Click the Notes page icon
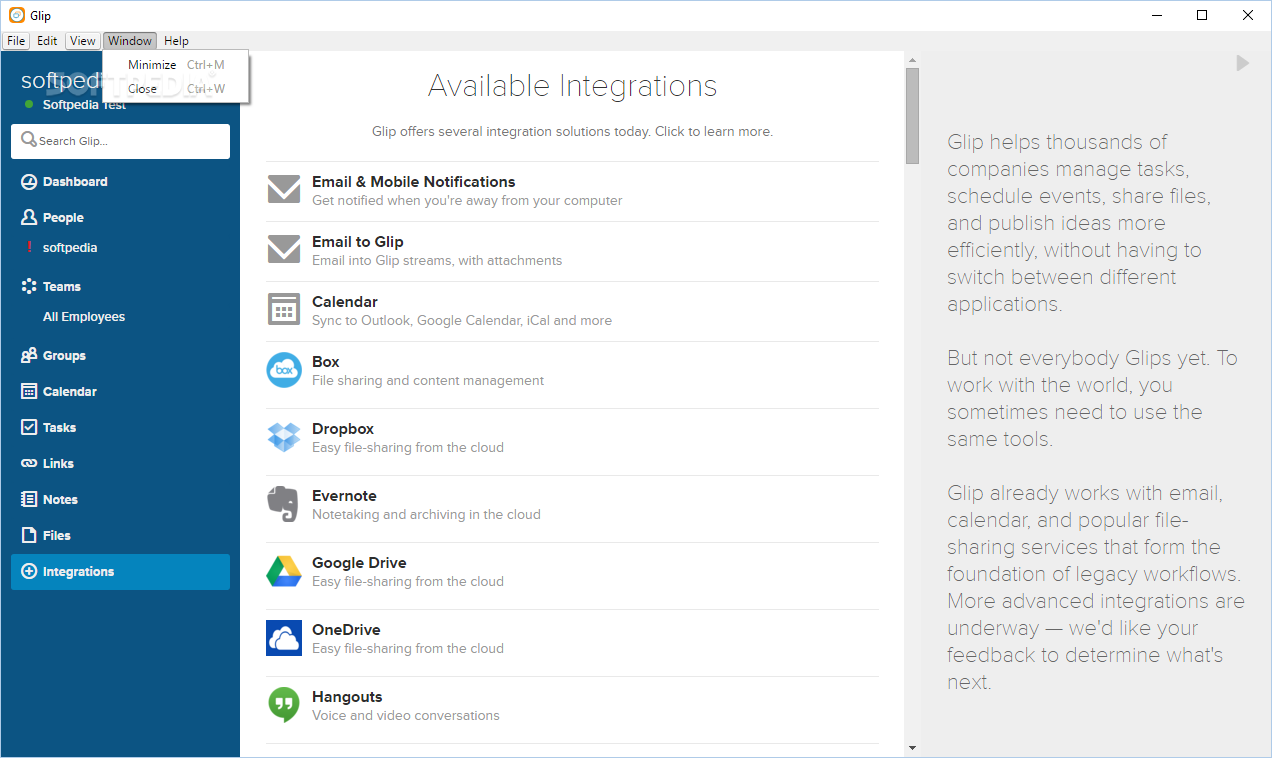 (x=29, y=499)
